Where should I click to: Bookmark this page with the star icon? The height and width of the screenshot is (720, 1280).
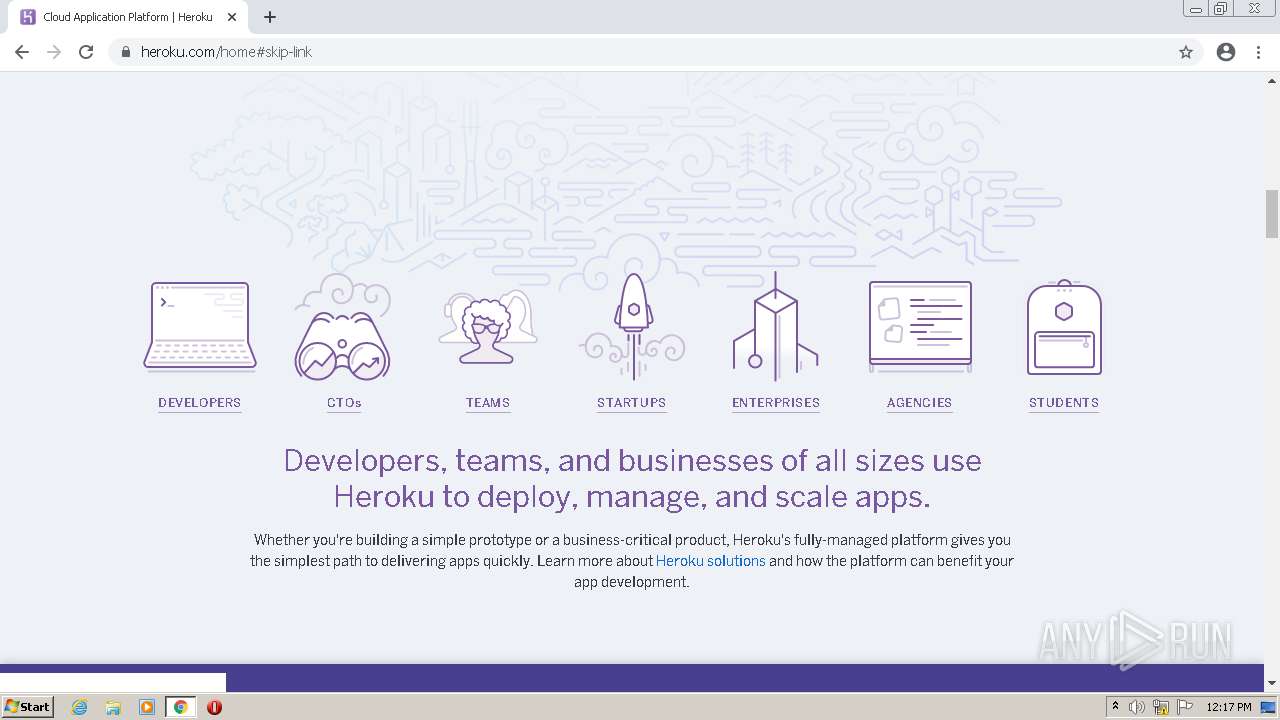[1186, 52]
